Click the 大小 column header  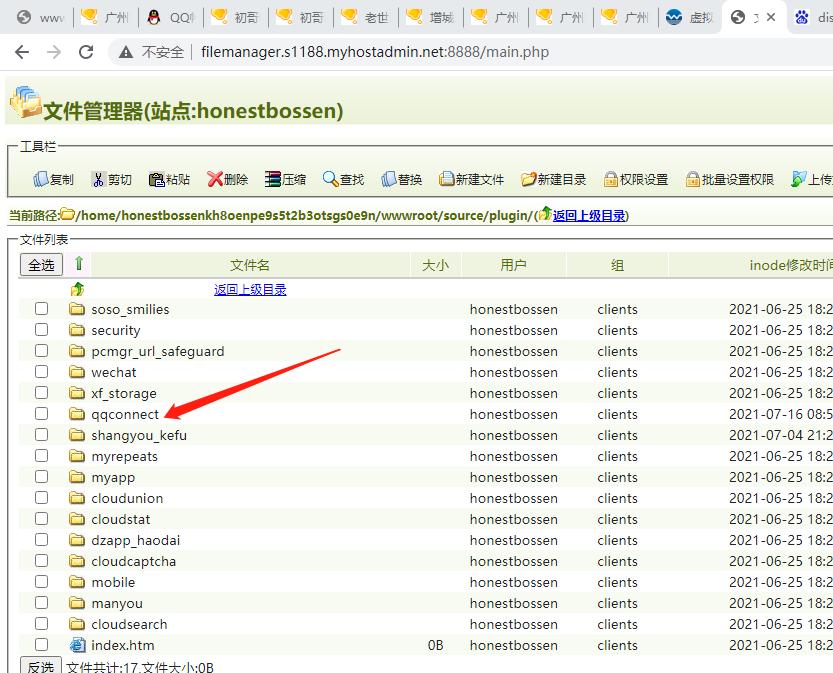click(436, 265)
